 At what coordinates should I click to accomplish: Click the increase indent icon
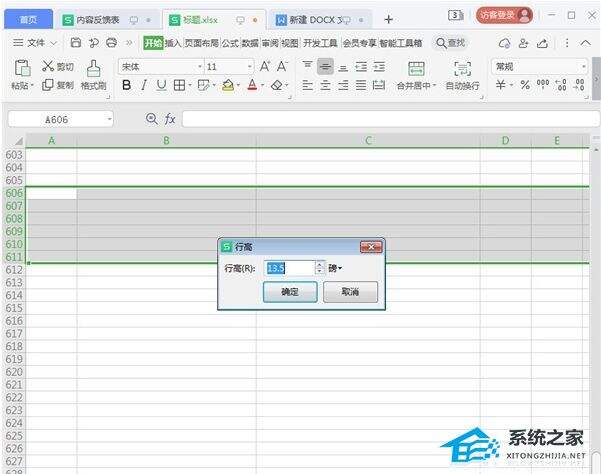[x=379, y=67]
